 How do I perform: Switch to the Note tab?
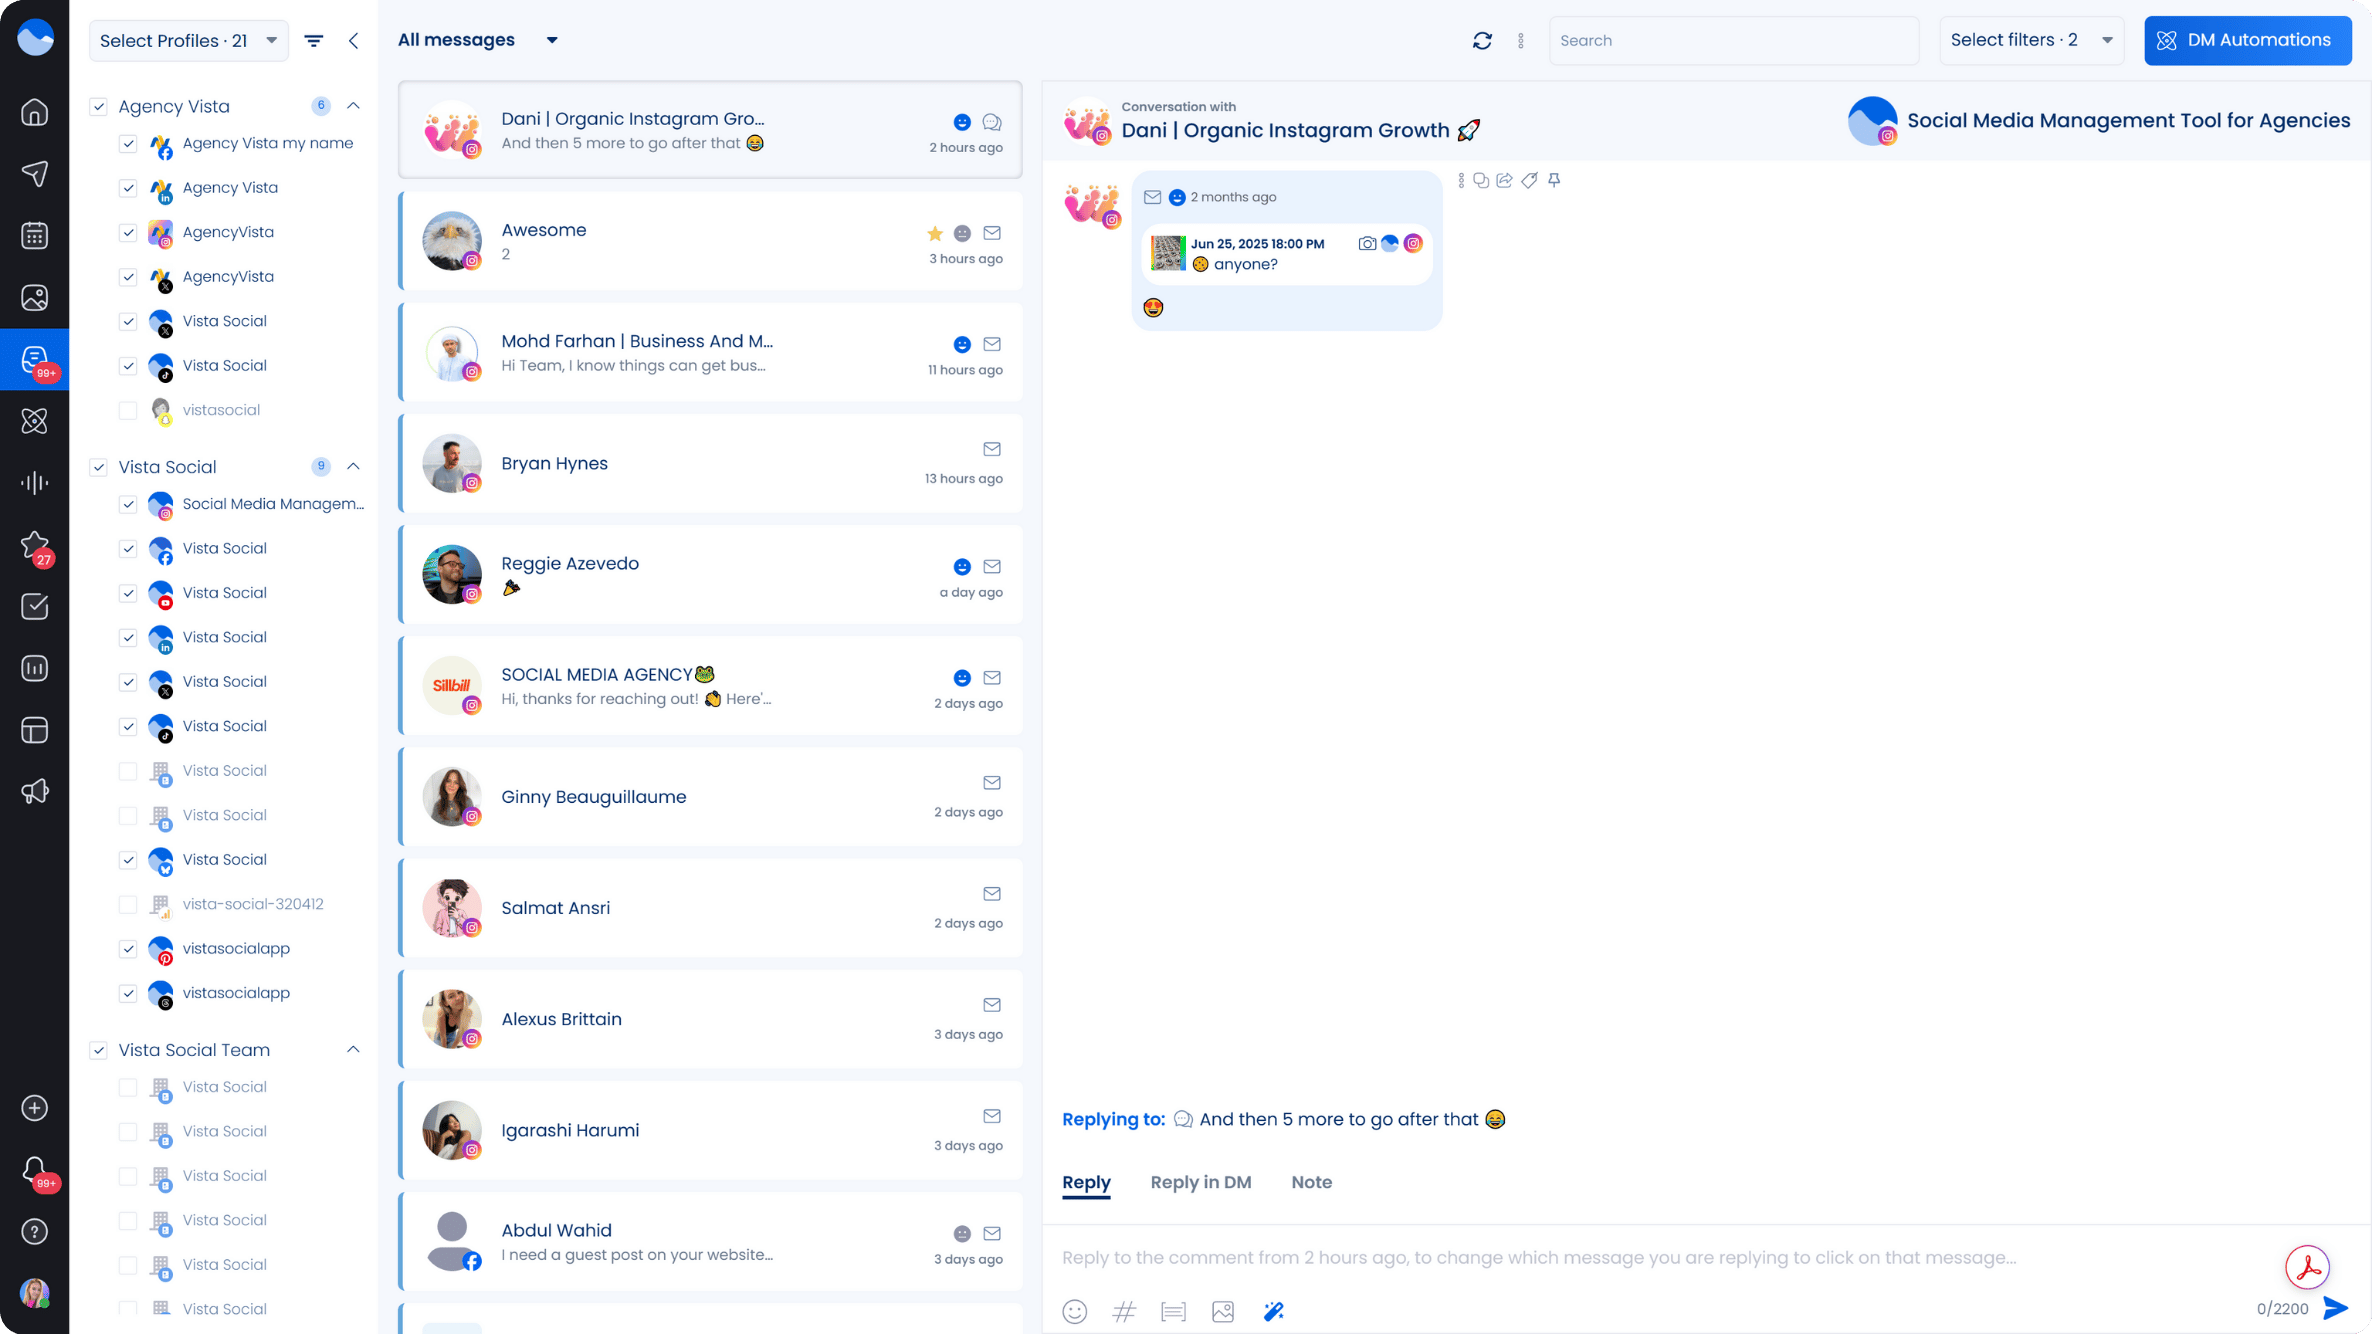click(1311, 1182)
